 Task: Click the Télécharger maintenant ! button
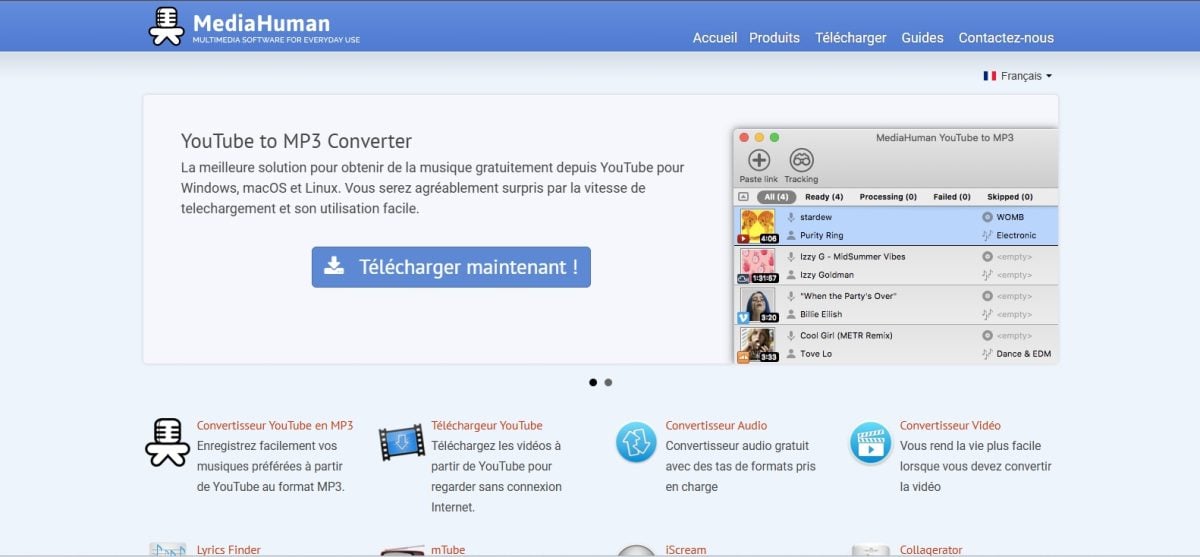[x=451, y=267]
